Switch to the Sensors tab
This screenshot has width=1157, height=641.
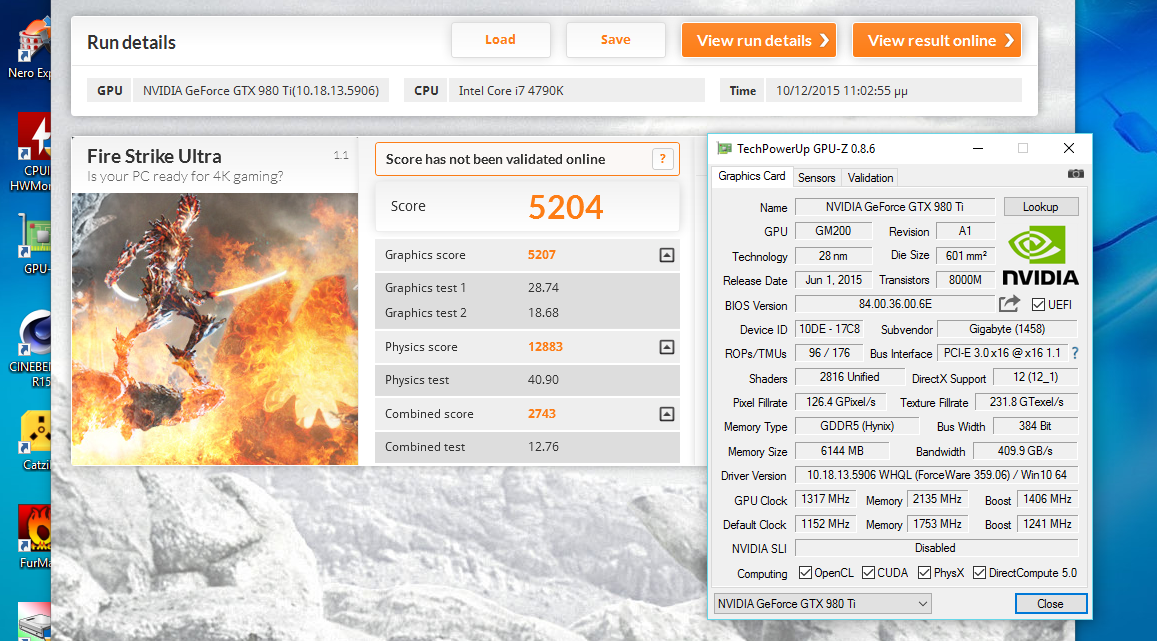pyautogui.click(x=816, y=178)
